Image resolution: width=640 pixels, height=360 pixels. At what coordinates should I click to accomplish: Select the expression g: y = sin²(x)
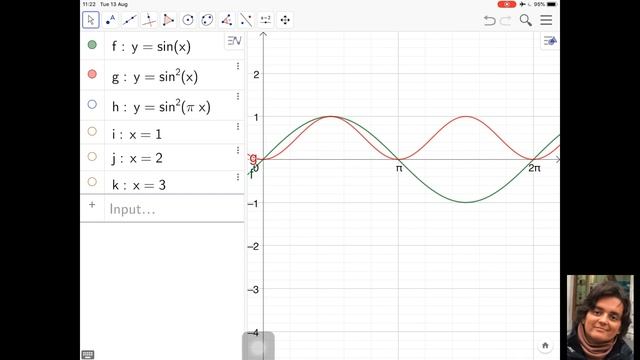click(155, 76)
